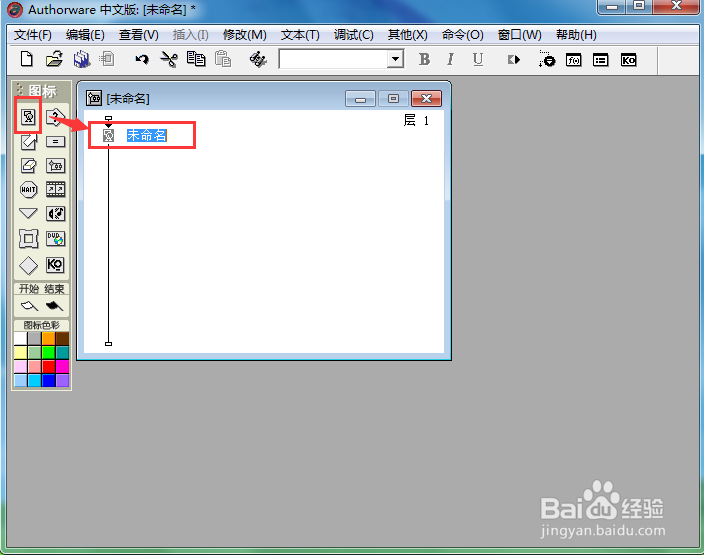Toggle Underline formatting
Screen dimensions: 704x555
click(478, 59)
